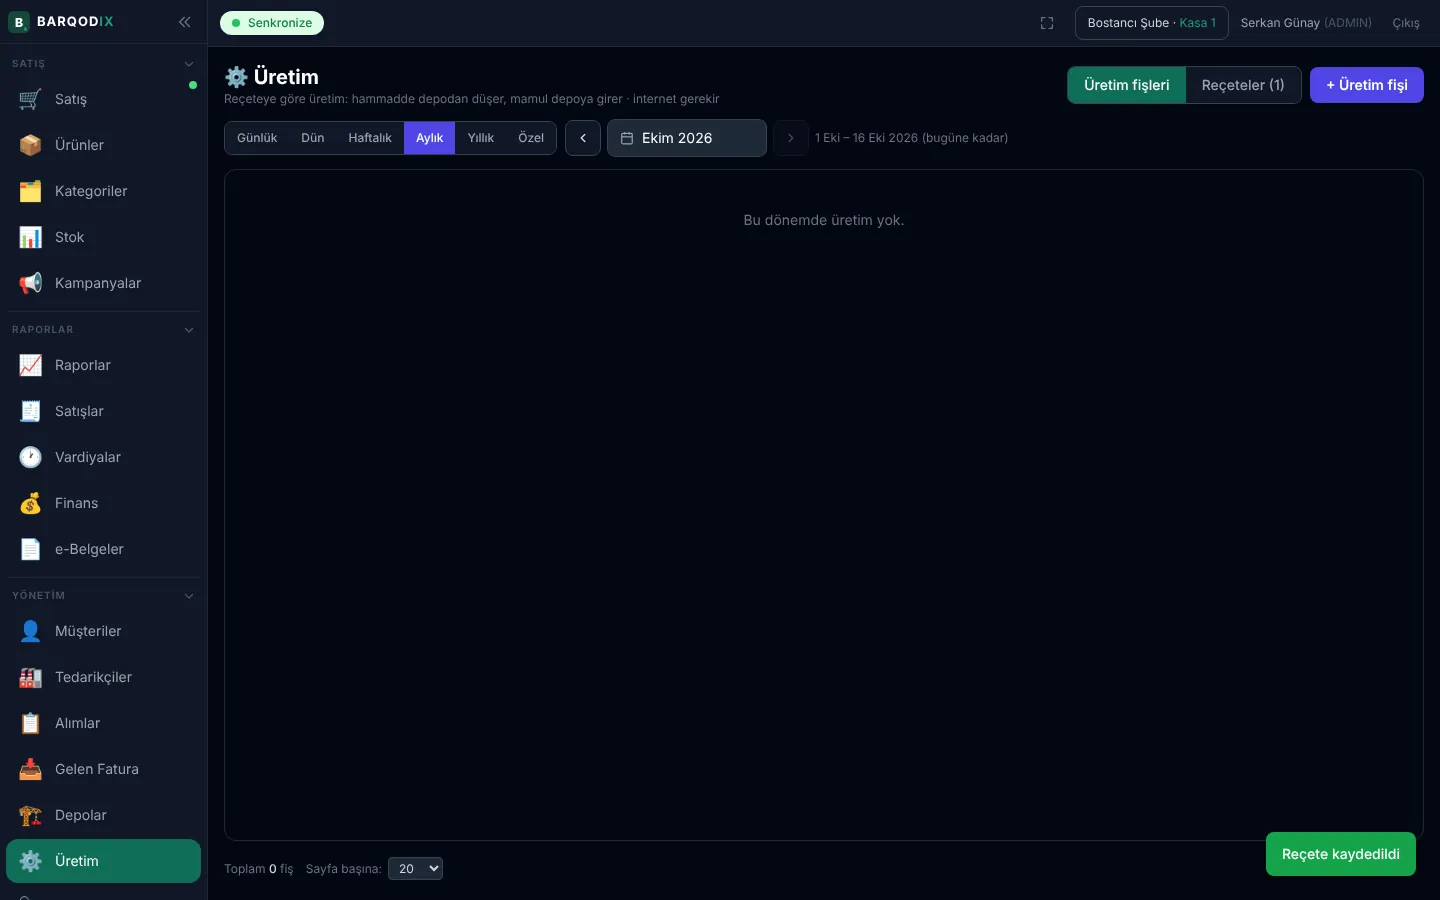Open Vardiyalar via its clock icon
The height and width of the screenshot is (900, 1440).
pos(30,457)
